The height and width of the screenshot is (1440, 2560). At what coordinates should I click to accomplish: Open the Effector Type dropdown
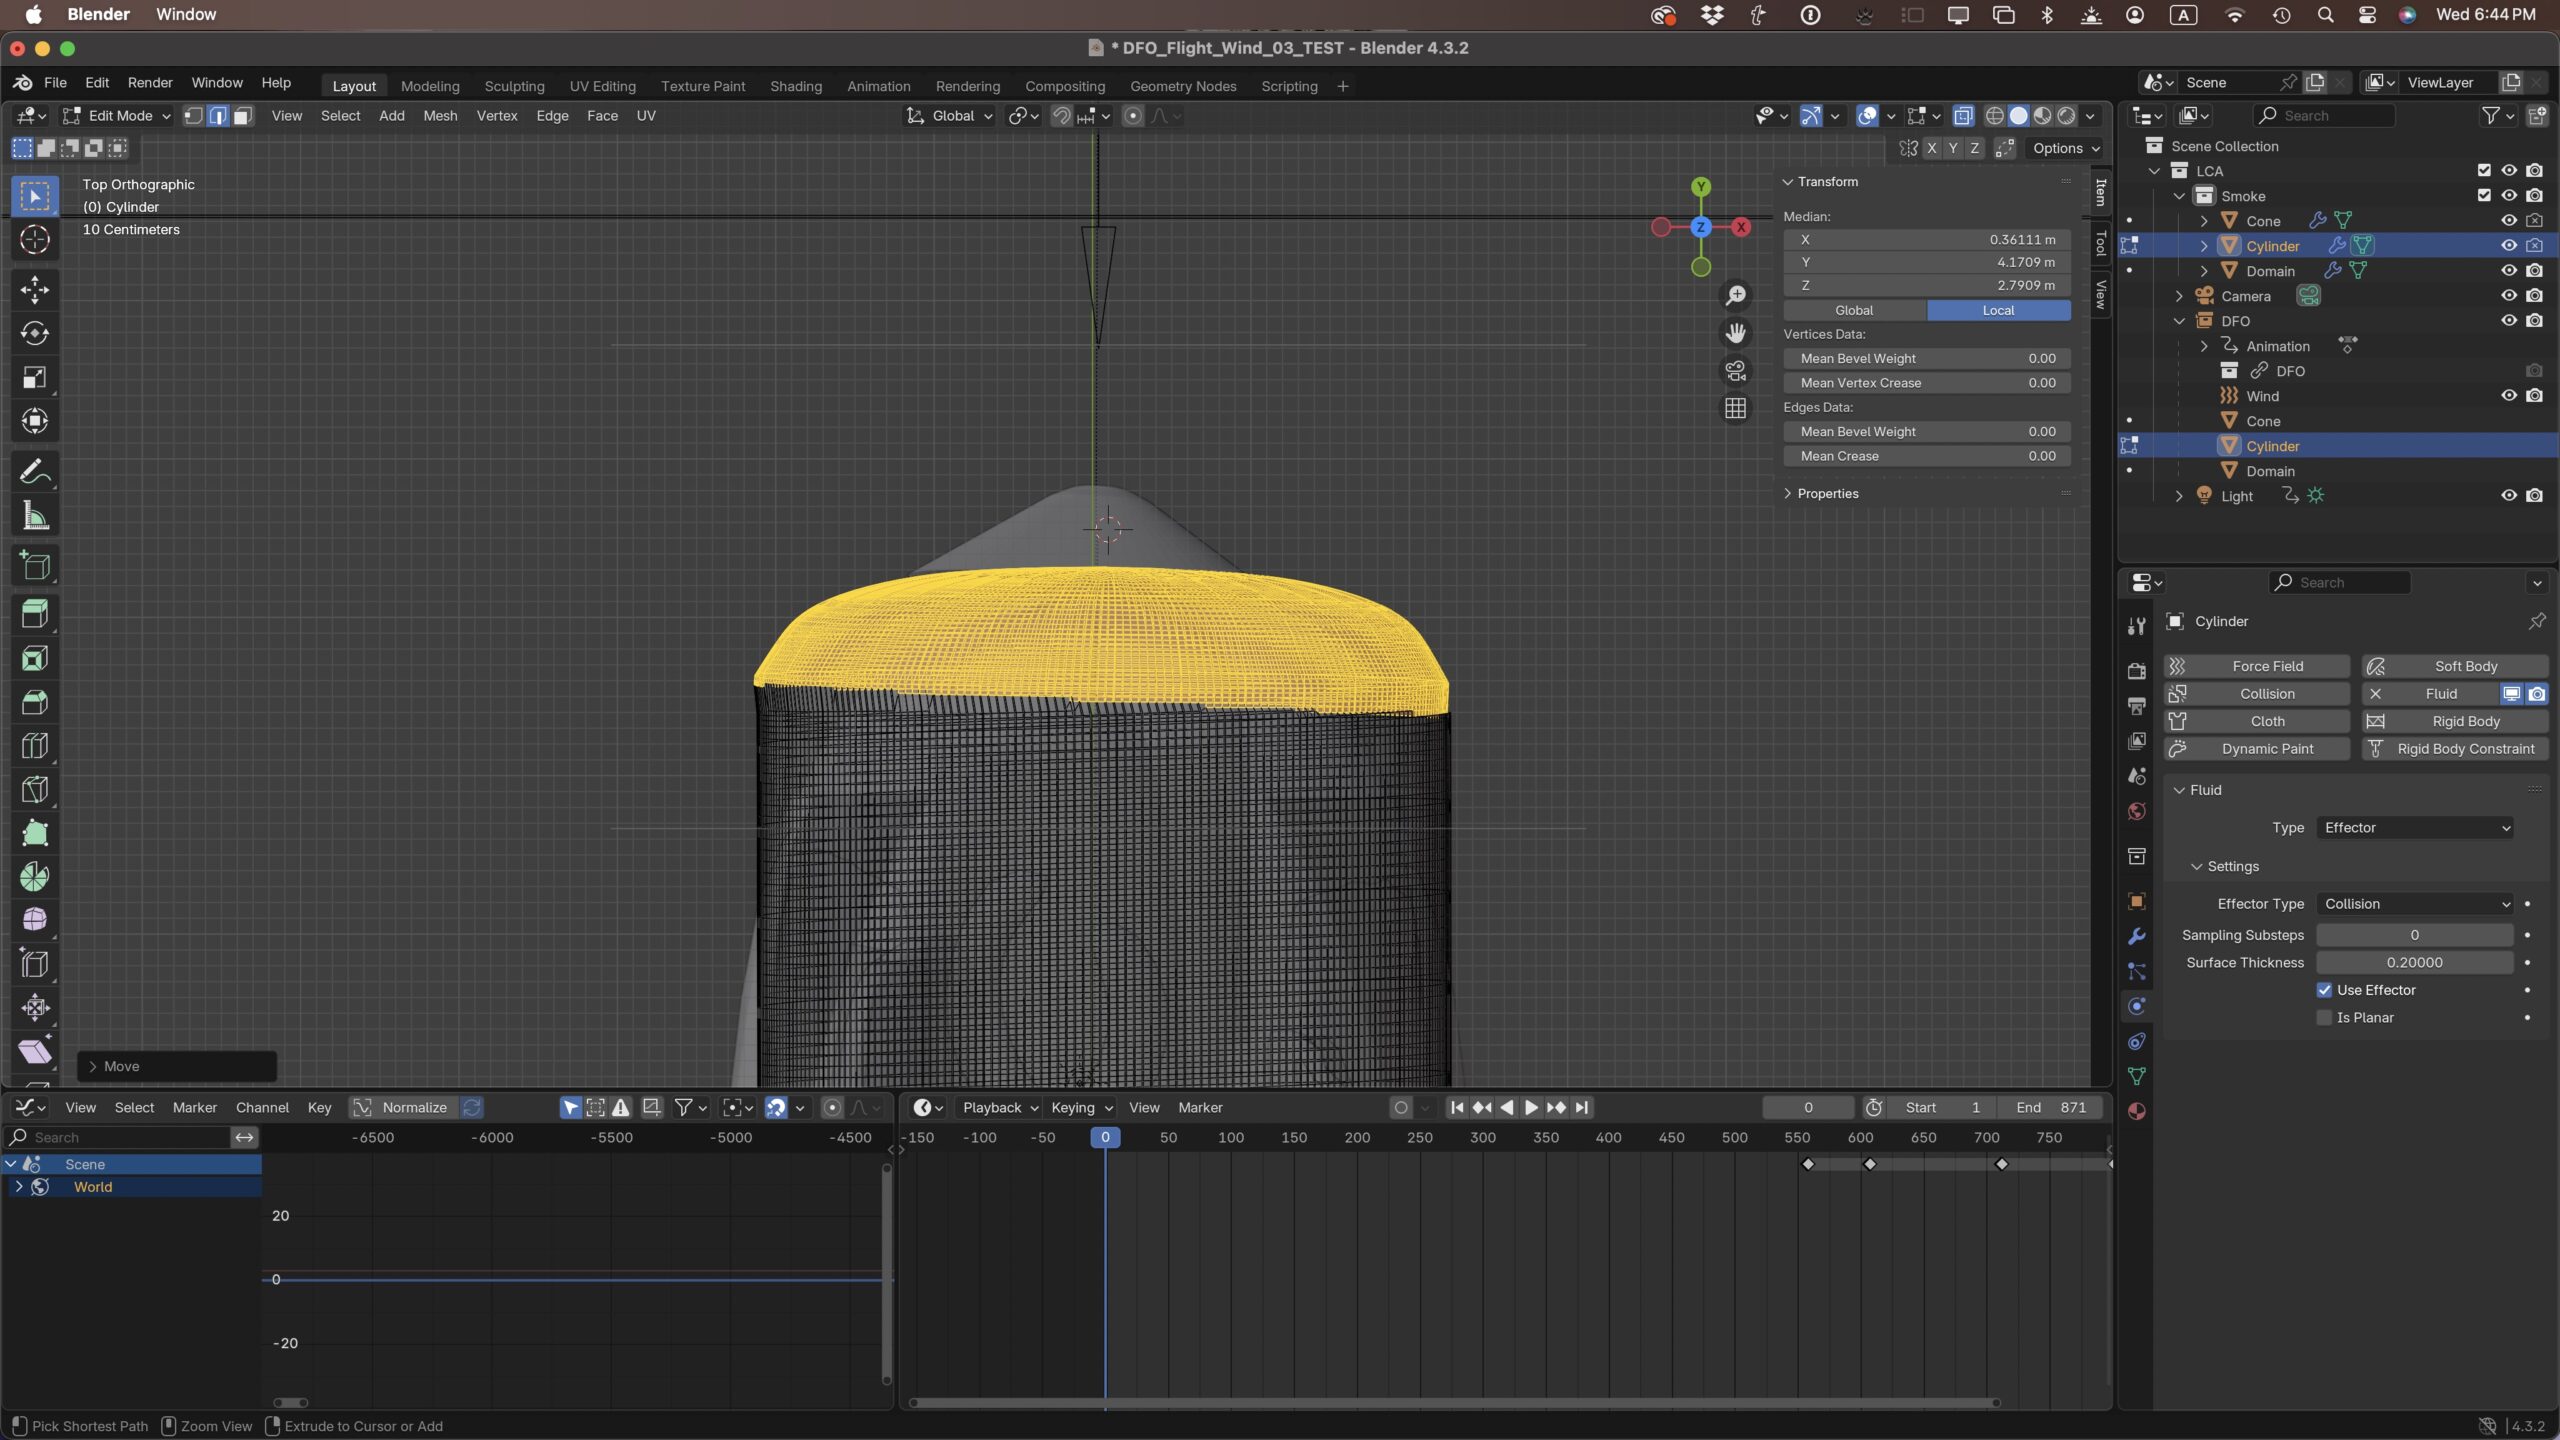pos(2413,903)
